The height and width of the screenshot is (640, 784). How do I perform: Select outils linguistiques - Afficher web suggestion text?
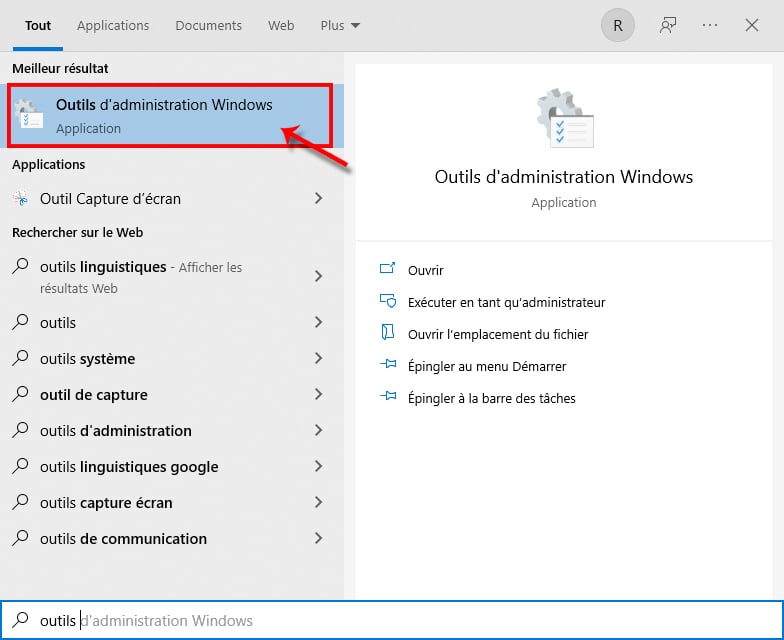(141, 277)
